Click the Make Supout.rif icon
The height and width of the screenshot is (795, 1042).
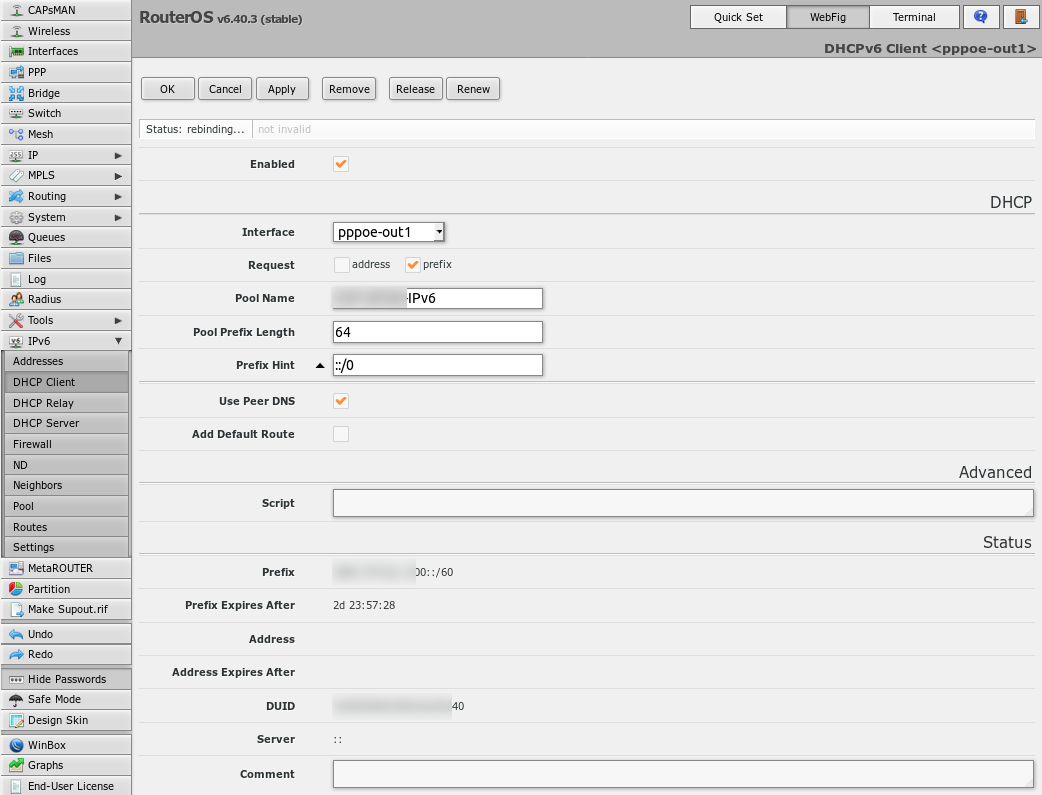(17, 610)
